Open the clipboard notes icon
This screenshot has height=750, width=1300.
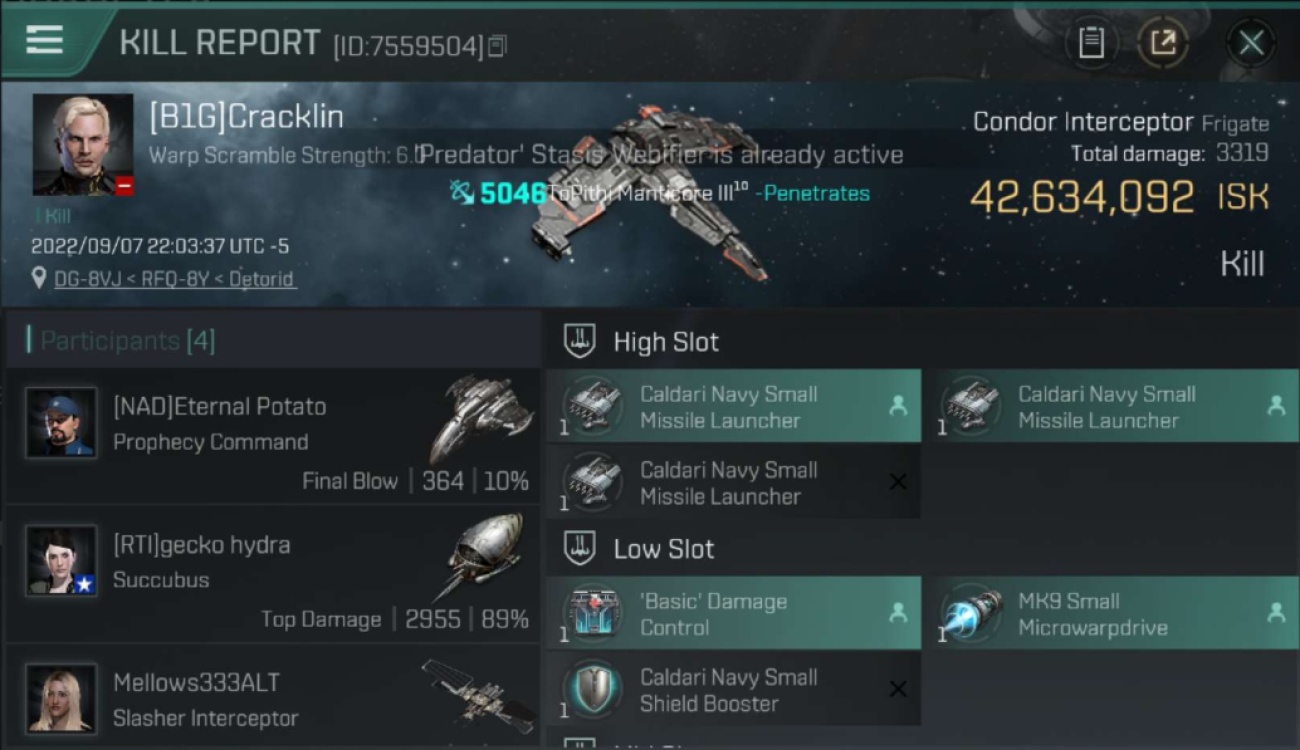point(1091,43)
